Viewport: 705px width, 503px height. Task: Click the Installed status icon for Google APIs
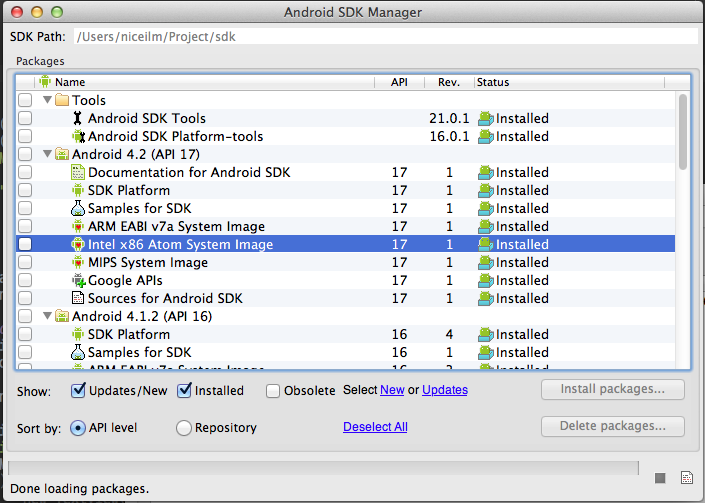(x=486, y=280)
